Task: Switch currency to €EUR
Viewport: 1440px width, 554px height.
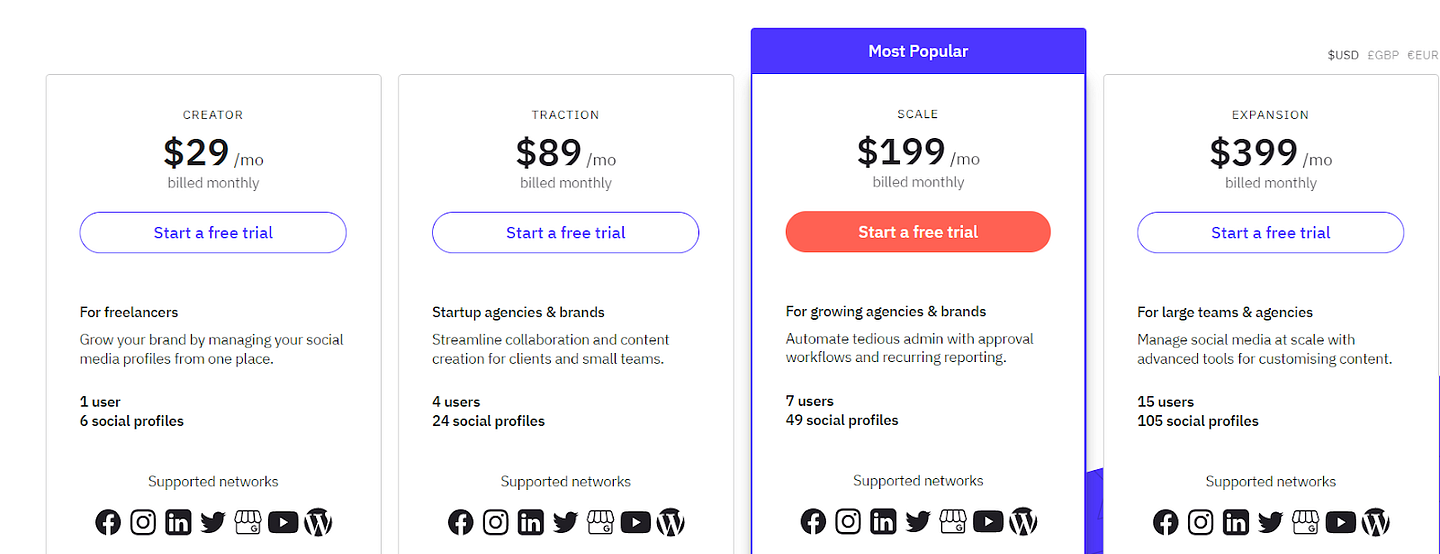Action: pos(1422,55)
